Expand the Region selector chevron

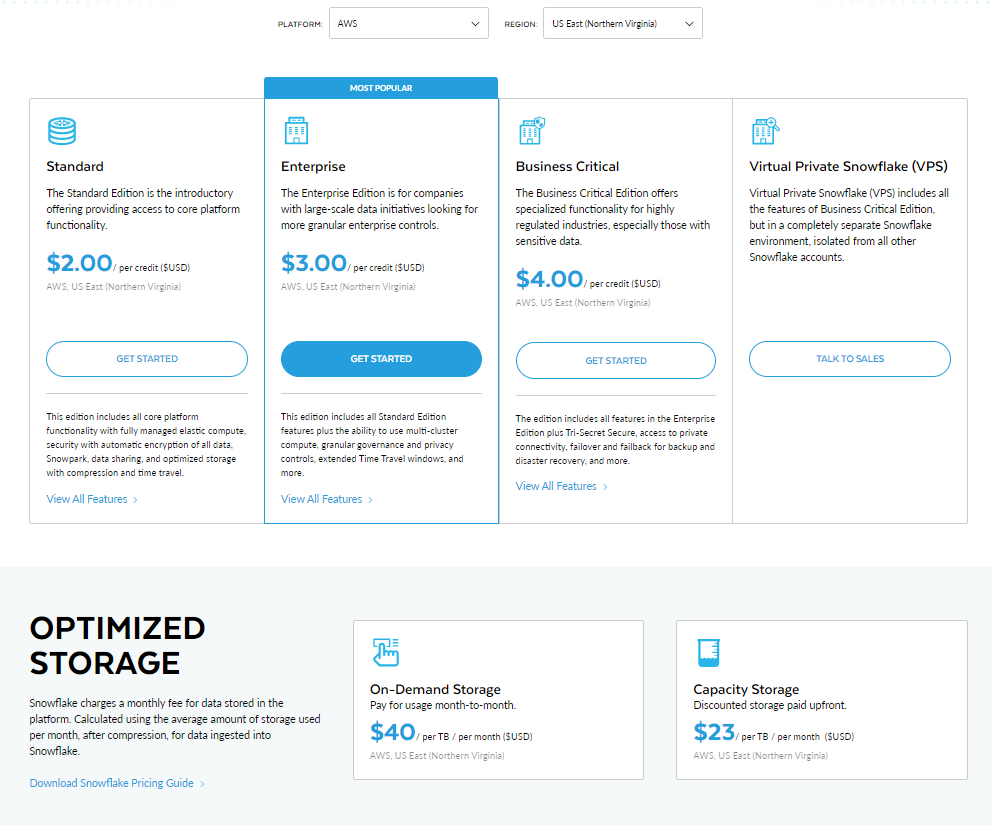688,22
